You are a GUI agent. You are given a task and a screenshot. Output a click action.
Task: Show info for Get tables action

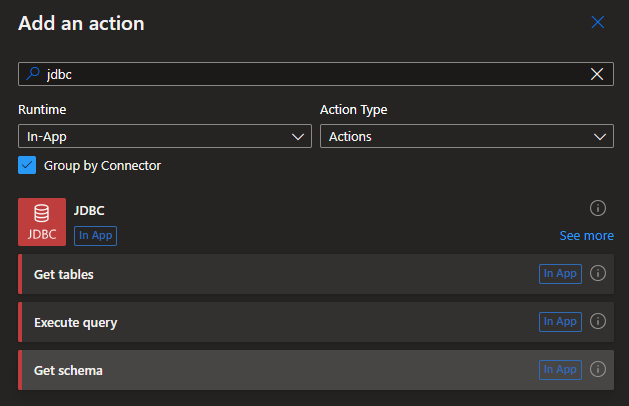(598, 274)
